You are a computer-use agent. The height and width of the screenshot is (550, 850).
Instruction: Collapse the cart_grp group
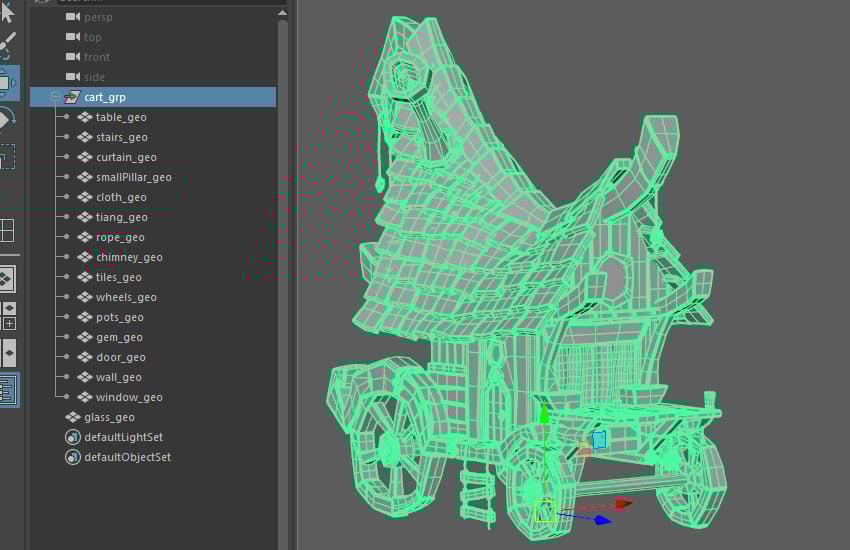point(55,97)
